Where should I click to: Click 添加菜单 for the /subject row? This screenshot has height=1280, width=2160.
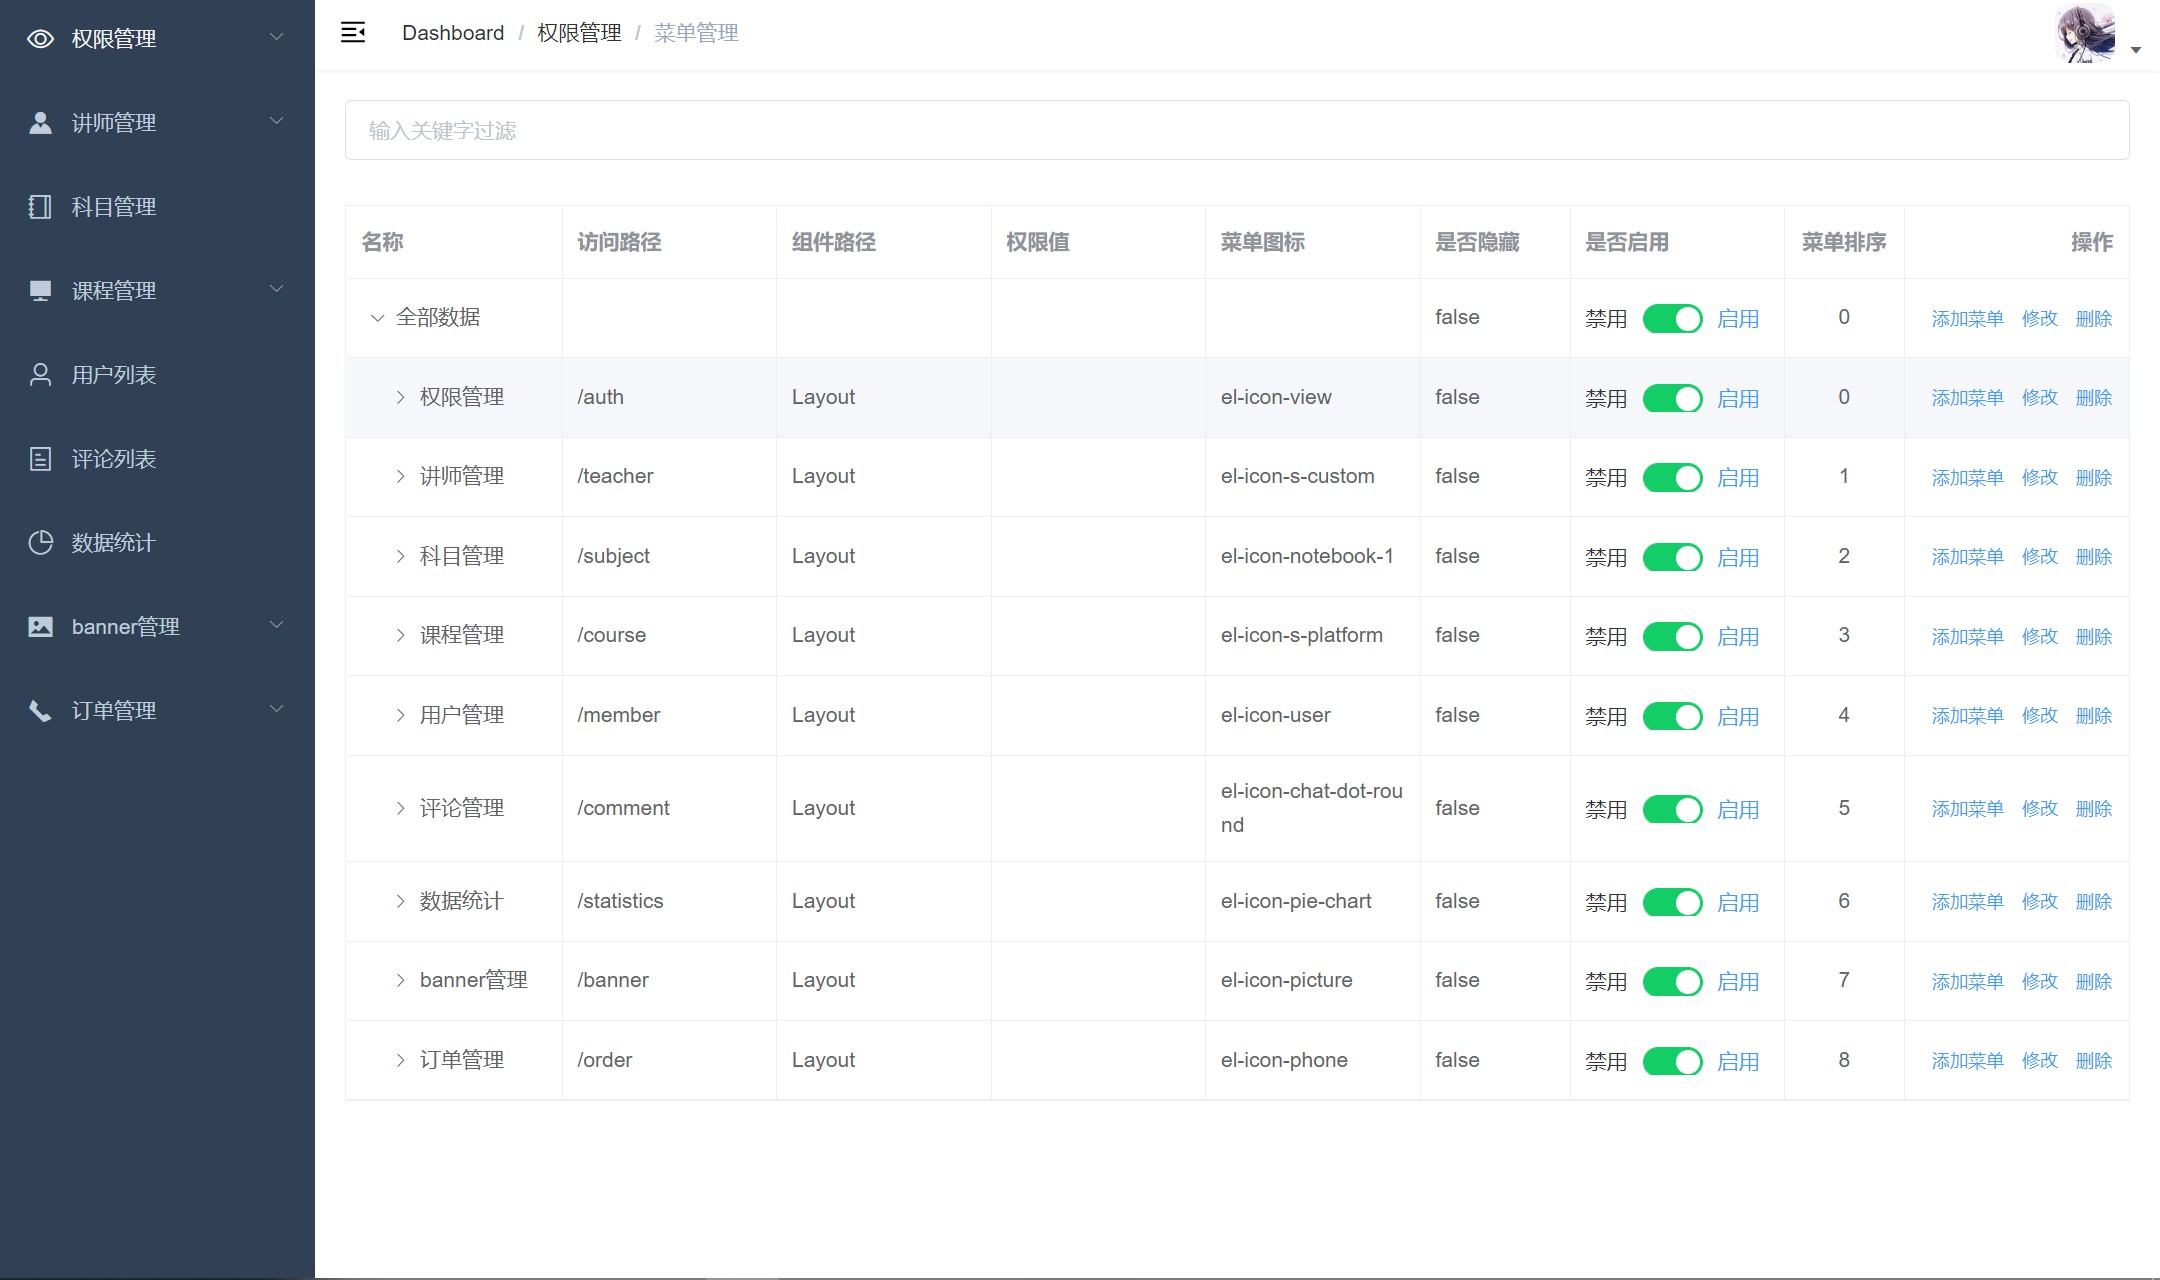click(1966, 557)
